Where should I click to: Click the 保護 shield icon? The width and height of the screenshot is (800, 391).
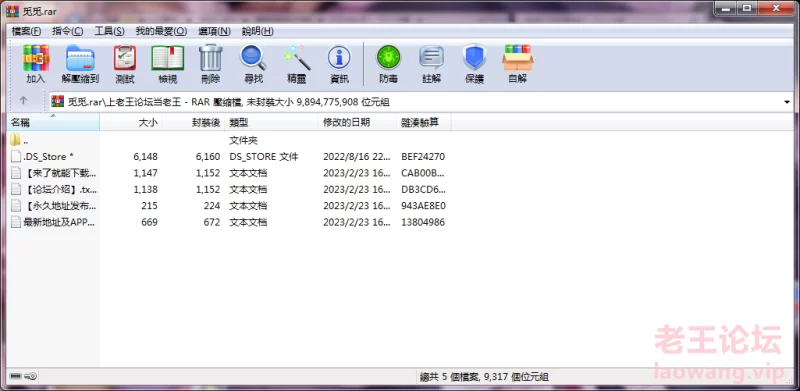coord(474,58)
